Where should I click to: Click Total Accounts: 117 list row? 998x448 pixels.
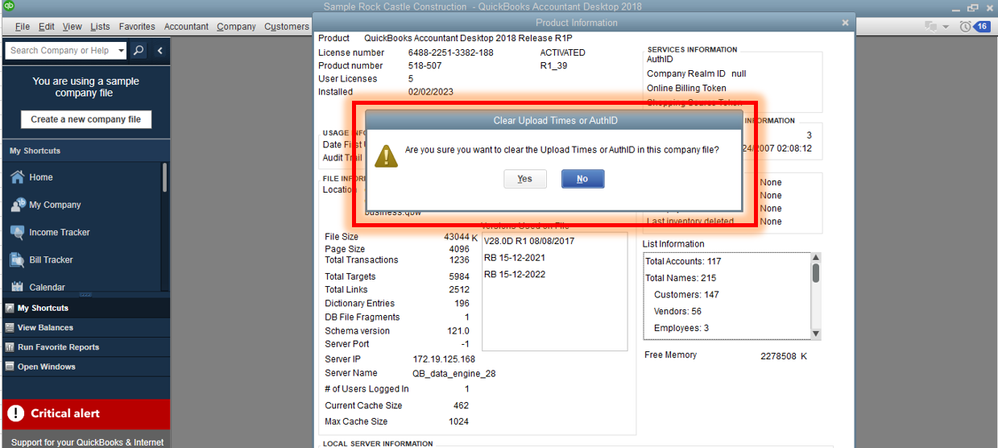(683, 261)
